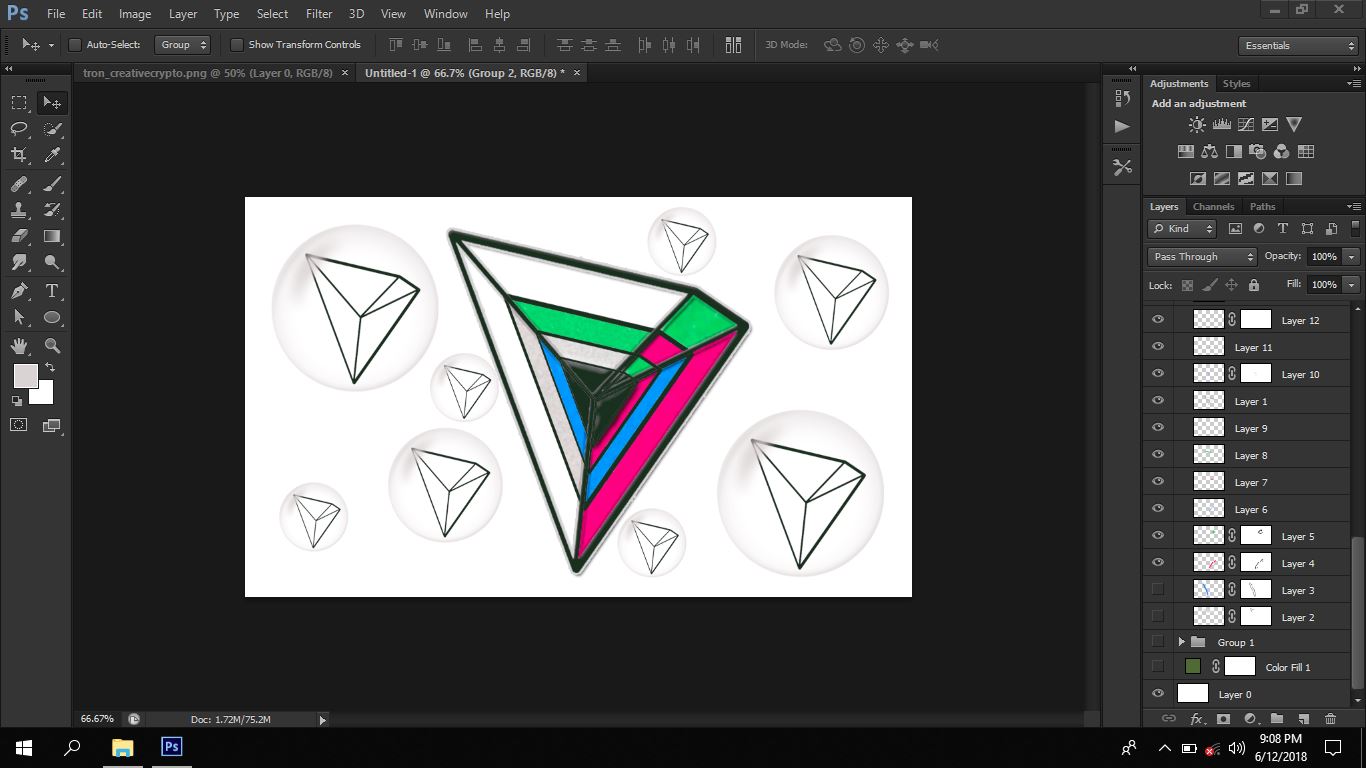Viewport: 1366px width, 768px height.
Task: Select the Brush tool
Action: [x=52, y=184]
